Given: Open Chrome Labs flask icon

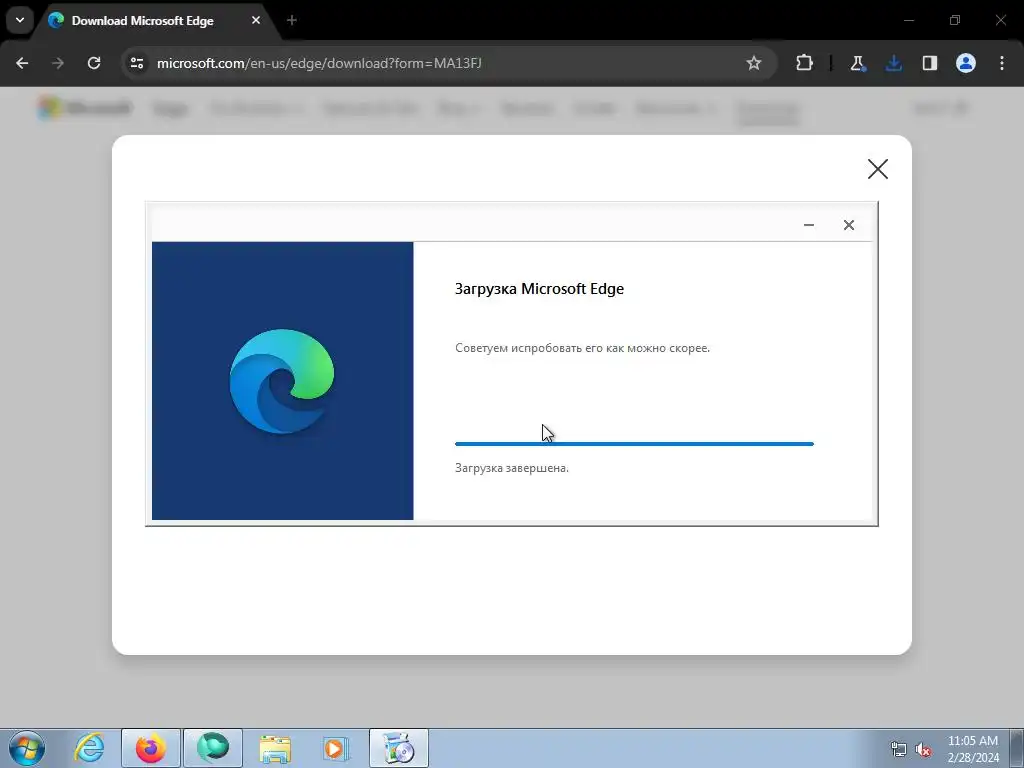Looking at the screenshot, I should point(857,63).
